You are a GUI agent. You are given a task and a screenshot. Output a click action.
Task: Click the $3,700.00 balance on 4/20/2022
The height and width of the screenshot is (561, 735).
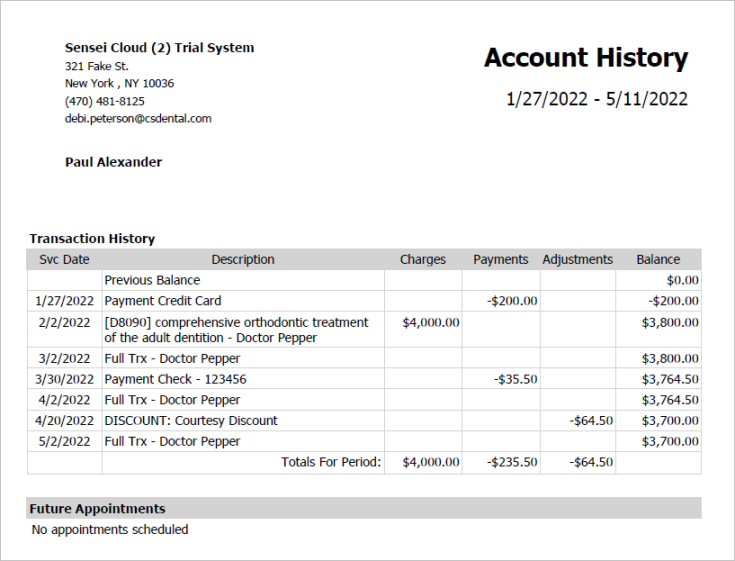coord(670,420)
